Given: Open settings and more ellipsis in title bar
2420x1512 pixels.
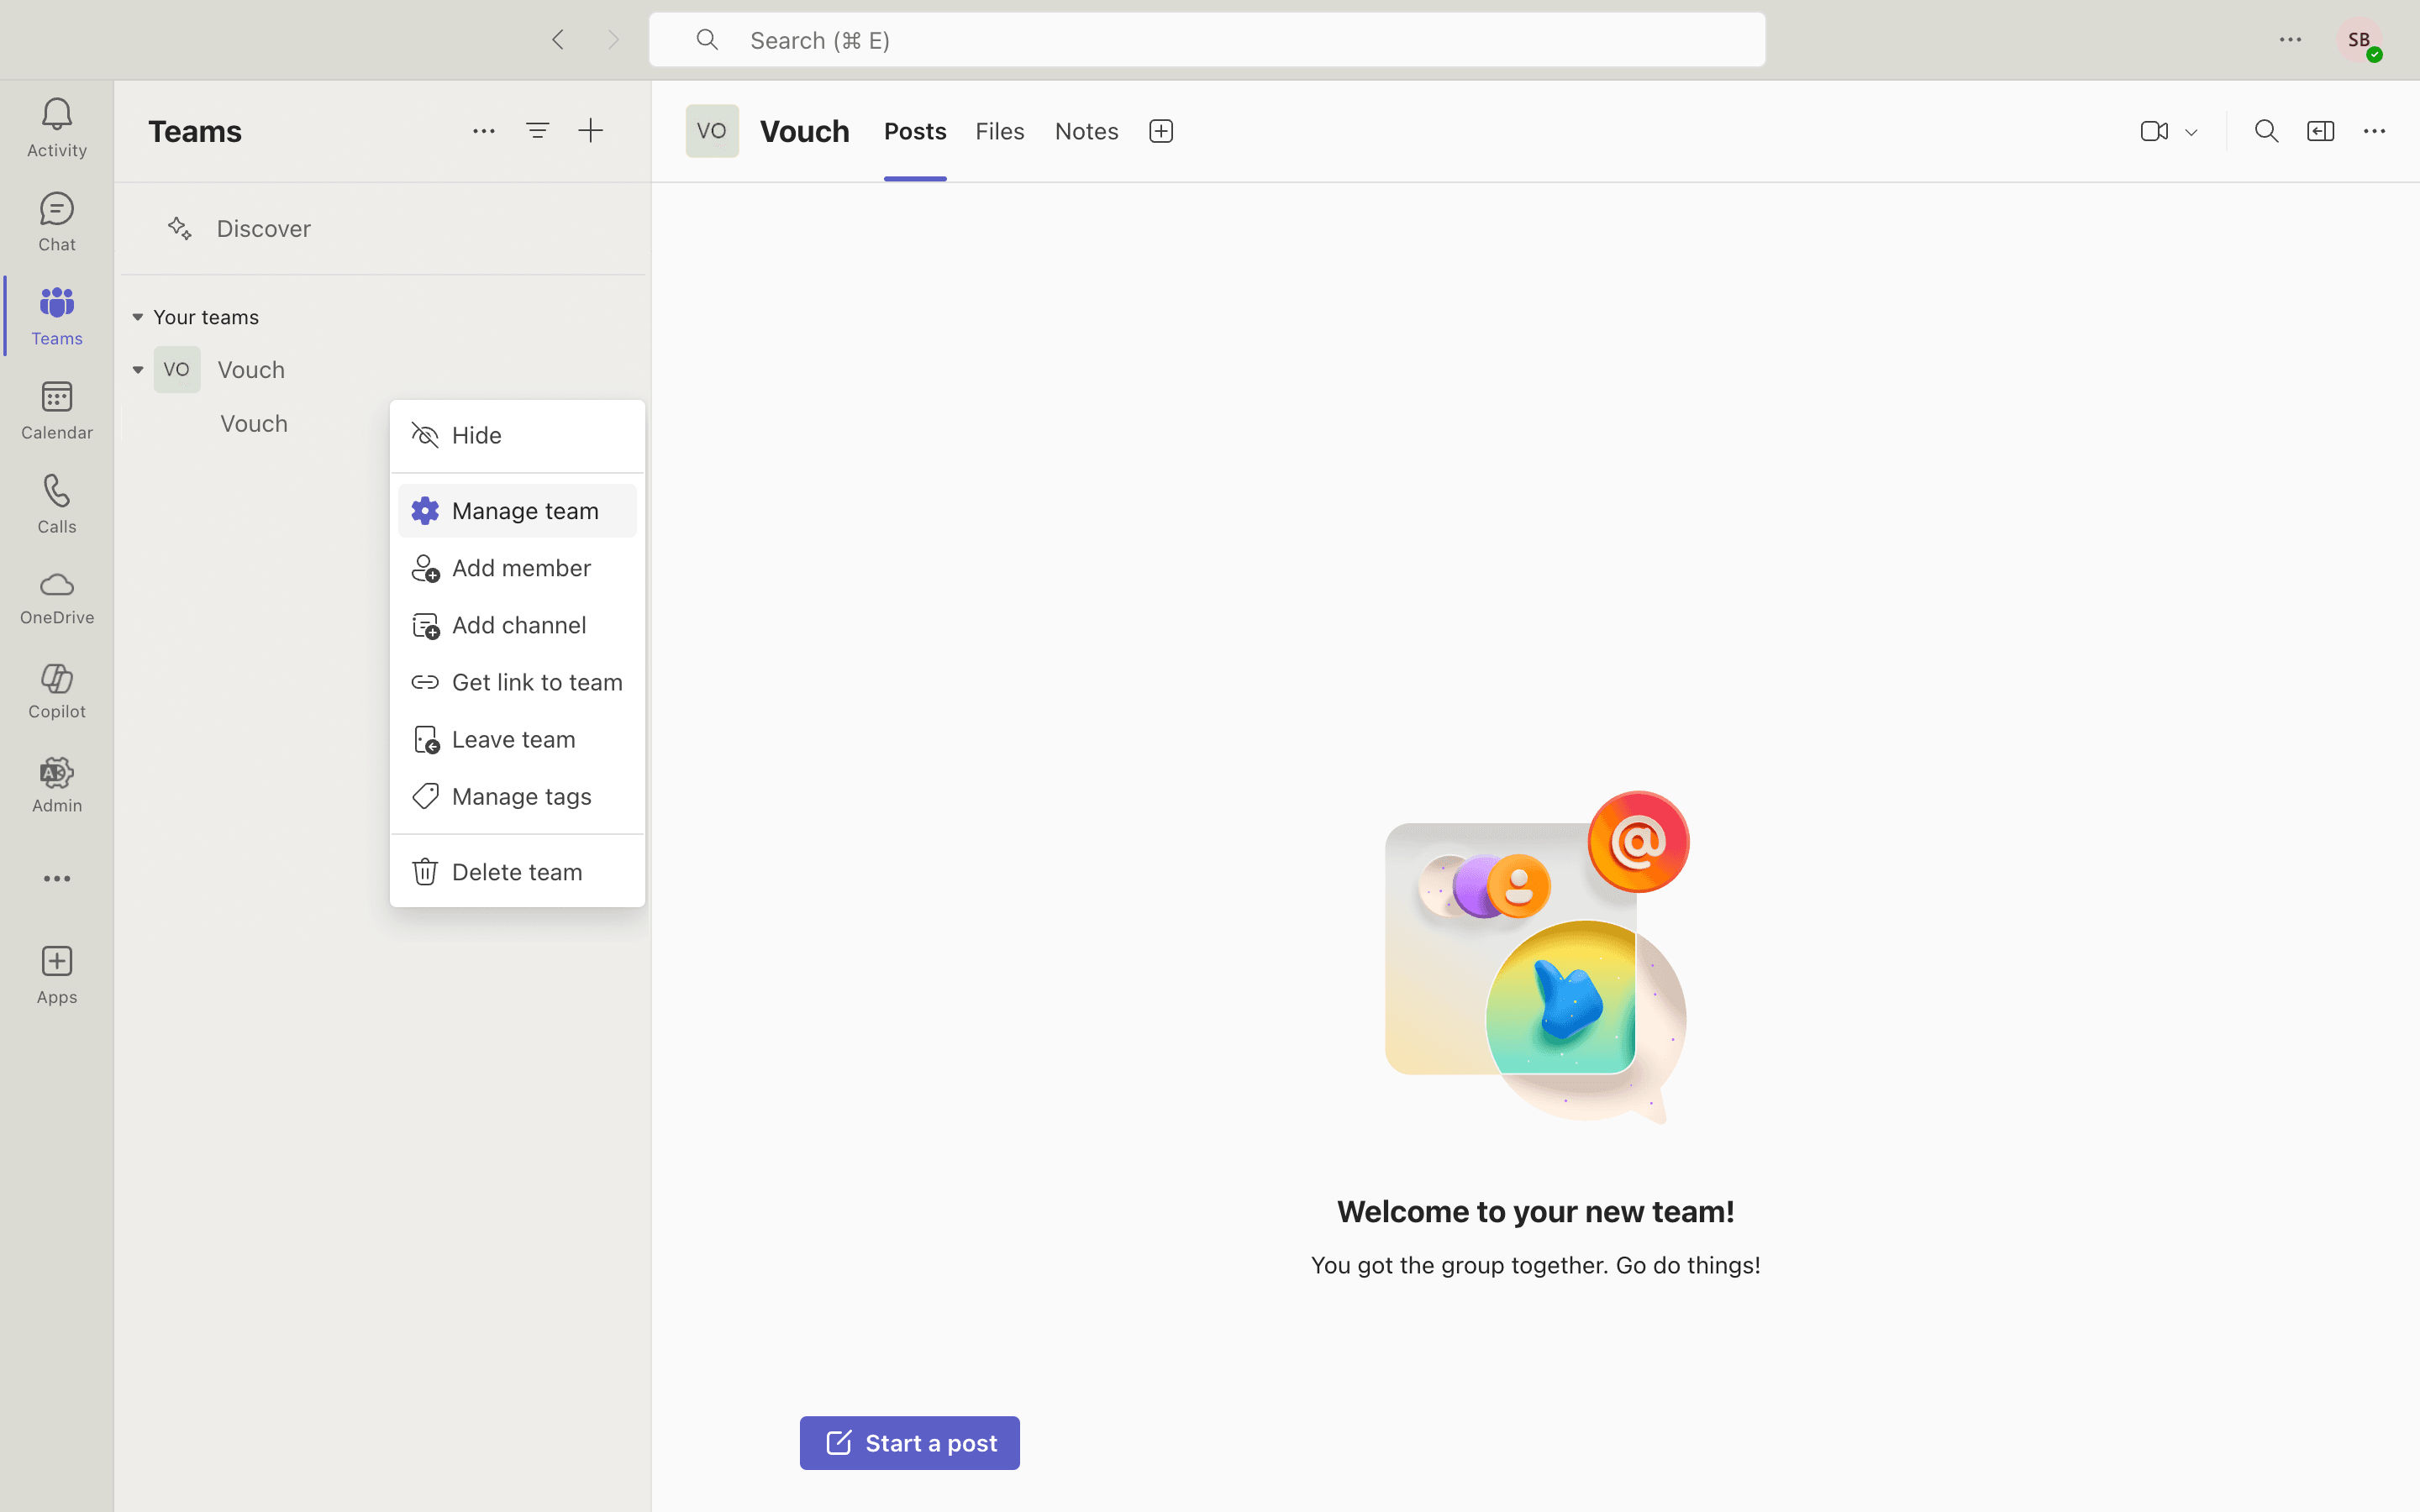Looking at the screenshot, I should click(2291, 40).
